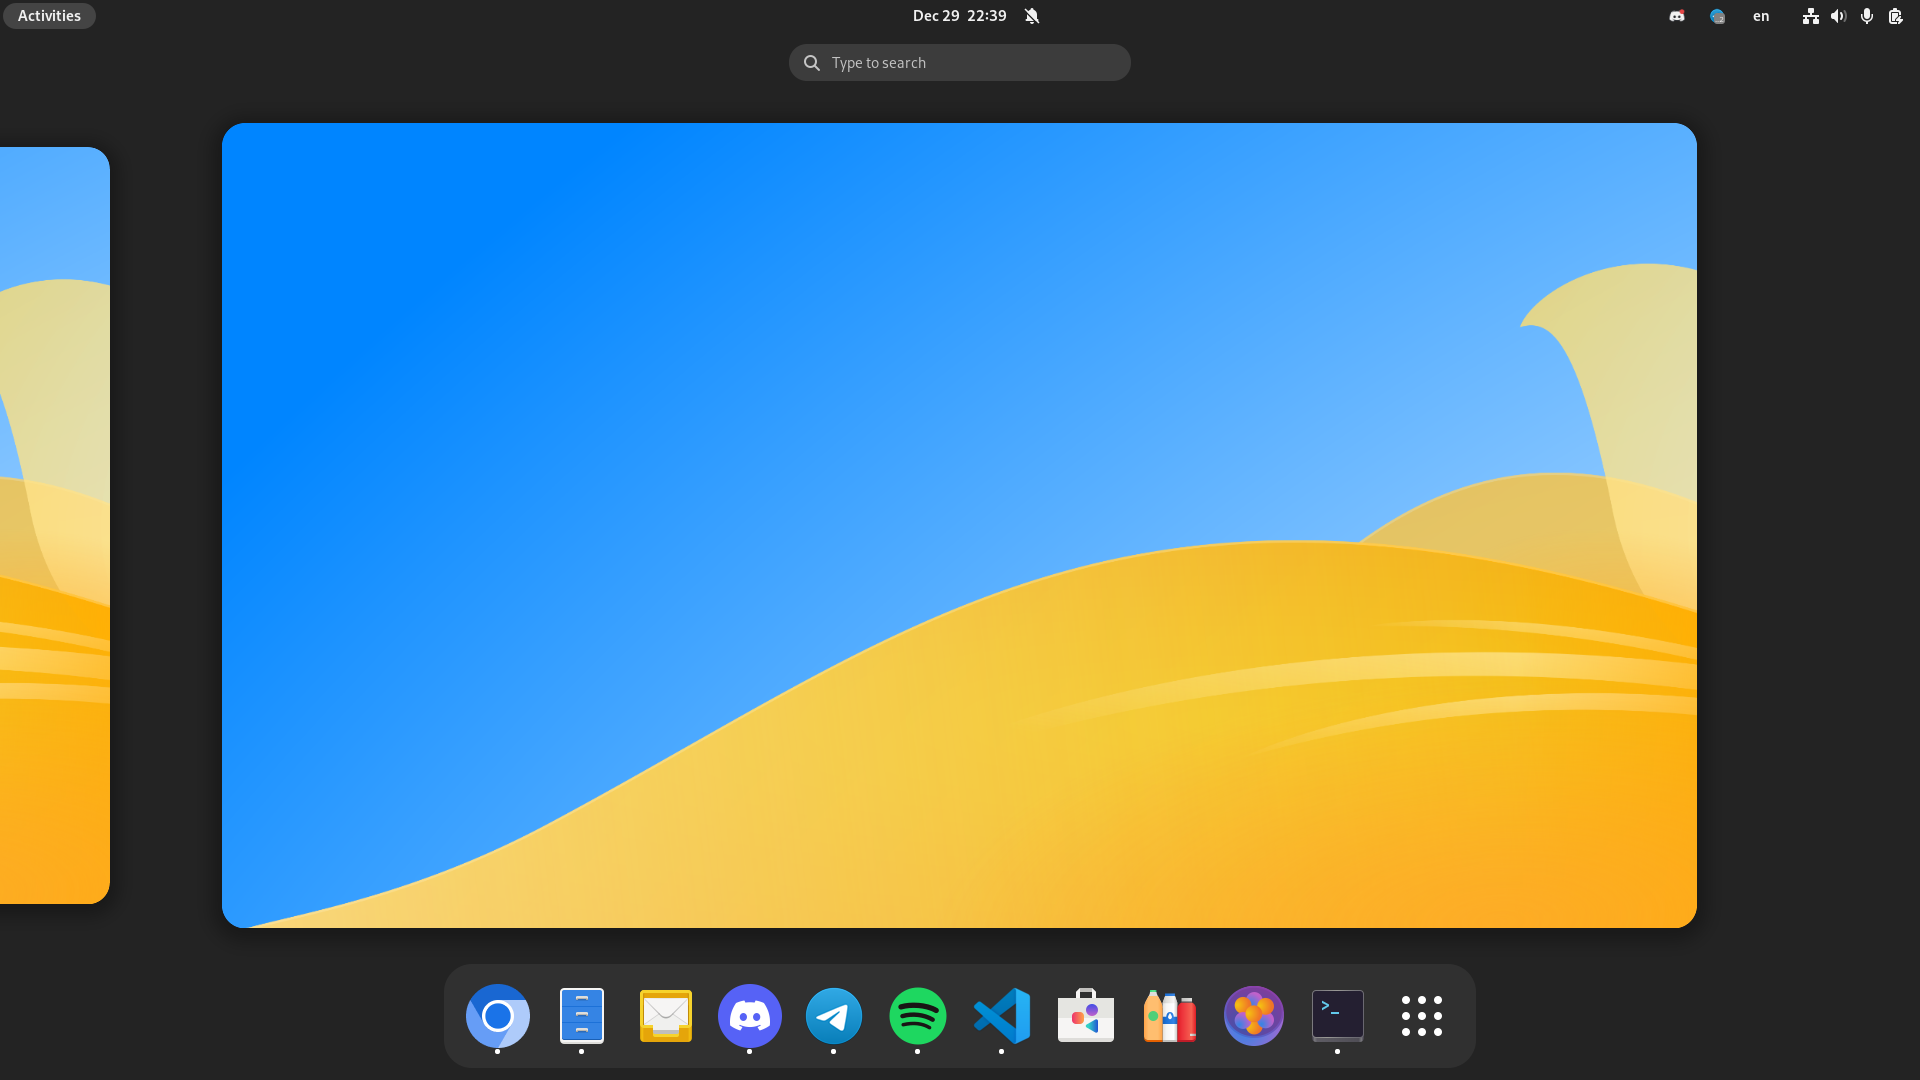Open Mailspring email client
Screen dimensions: 1920x1080
(x=665, y=1015)
